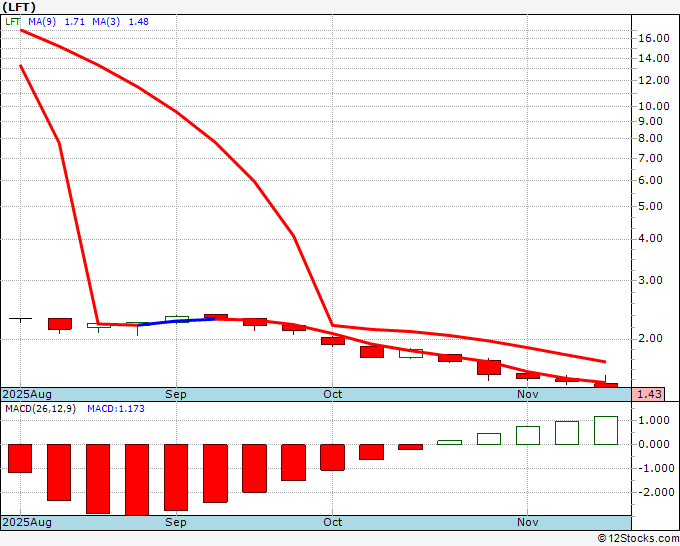The image size is (680, 546).
Task: Click the 0.000 MACD axis label
Action: click(x=656, y=445)
